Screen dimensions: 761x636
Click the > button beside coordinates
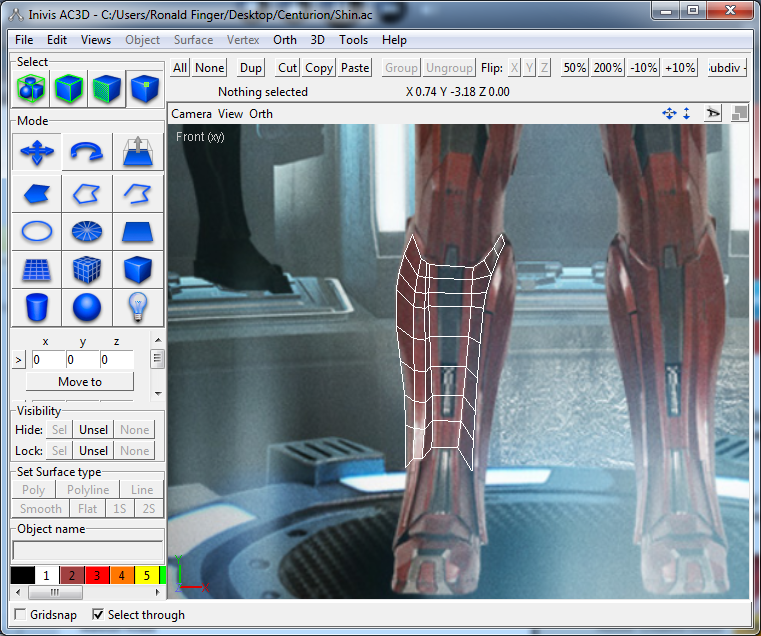click(x=18, y=360)
